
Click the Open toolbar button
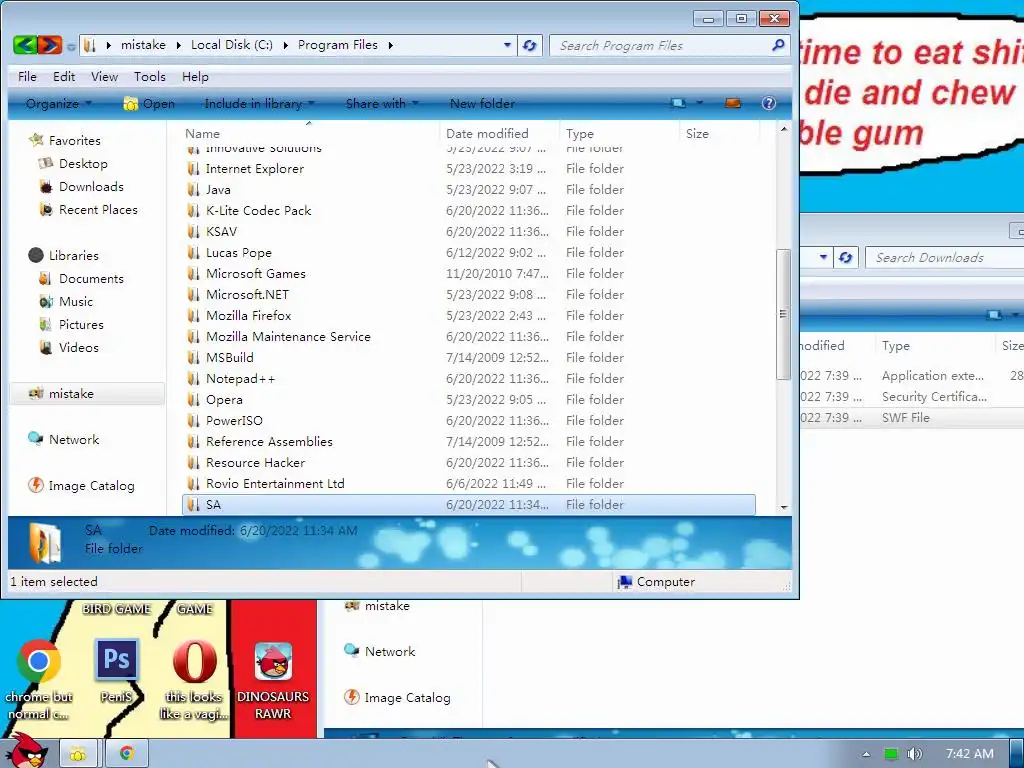pos(150,103)
